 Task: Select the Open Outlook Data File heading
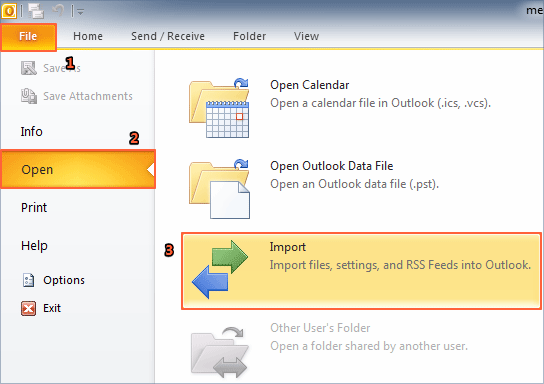click(332, 166)
